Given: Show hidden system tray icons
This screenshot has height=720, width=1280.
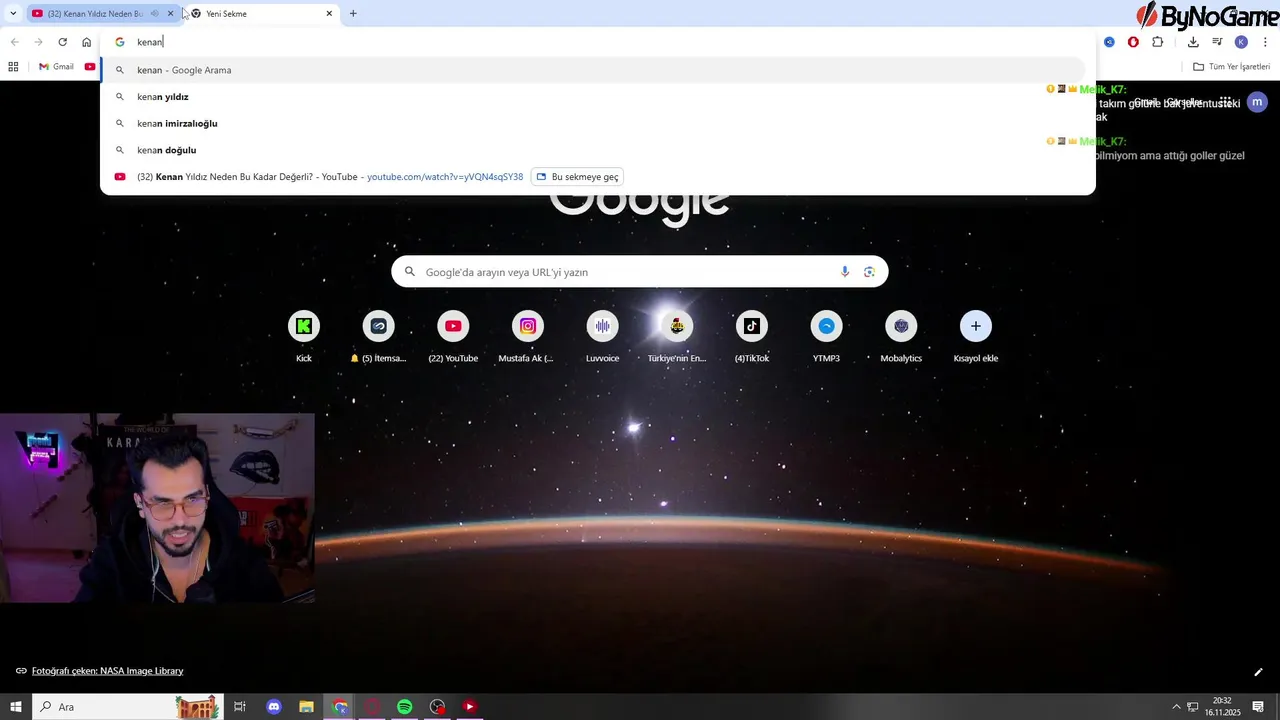Looking at the screenshot, I should click(1176, 707).
